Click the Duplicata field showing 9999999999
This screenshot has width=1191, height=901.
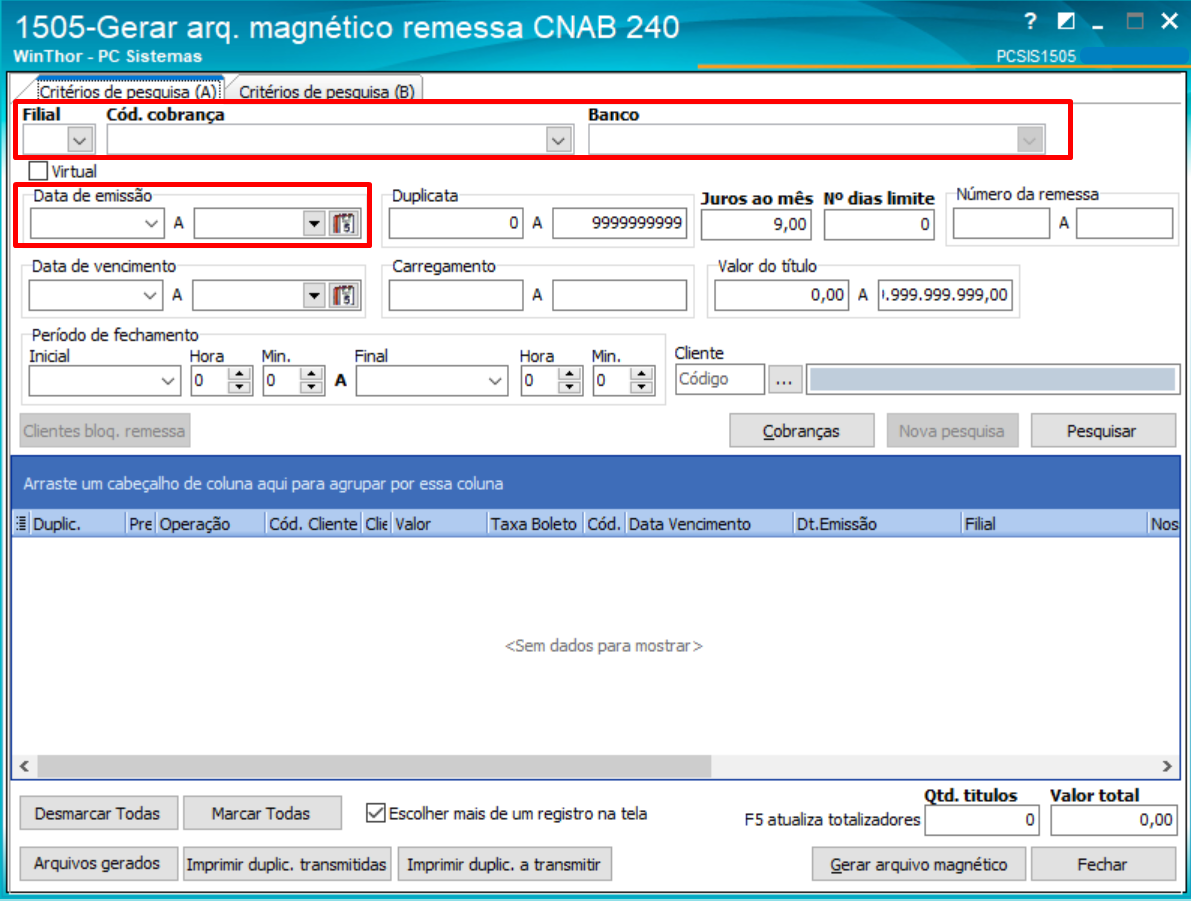620,223
